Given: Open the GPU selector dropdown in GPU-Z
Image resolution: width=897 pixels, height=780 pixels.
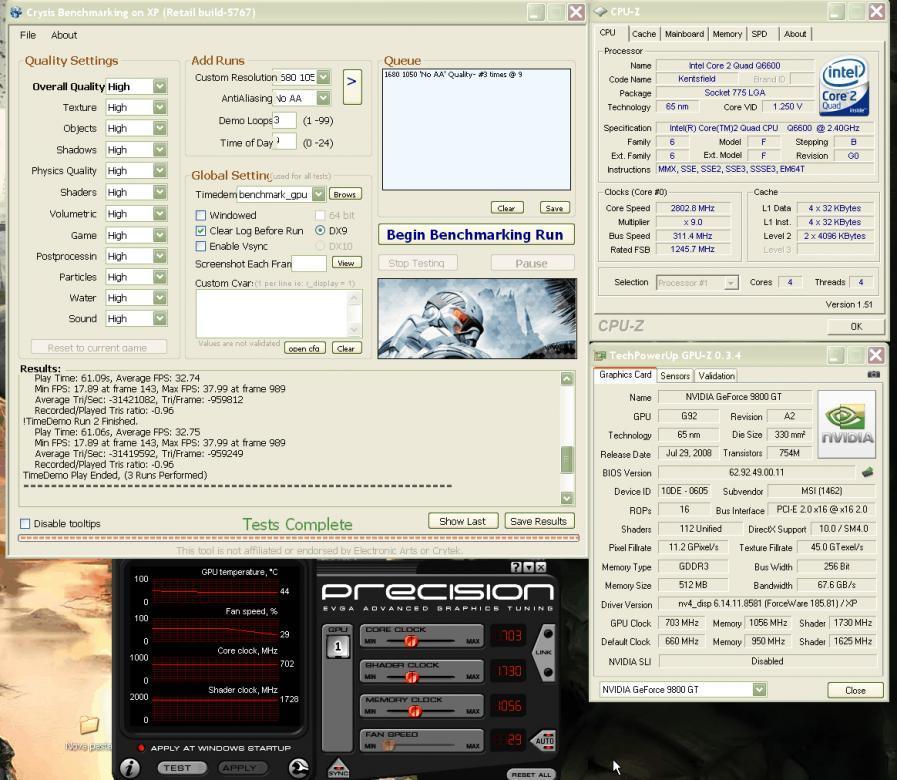Looking at the screenshot, I should (759, 689).
